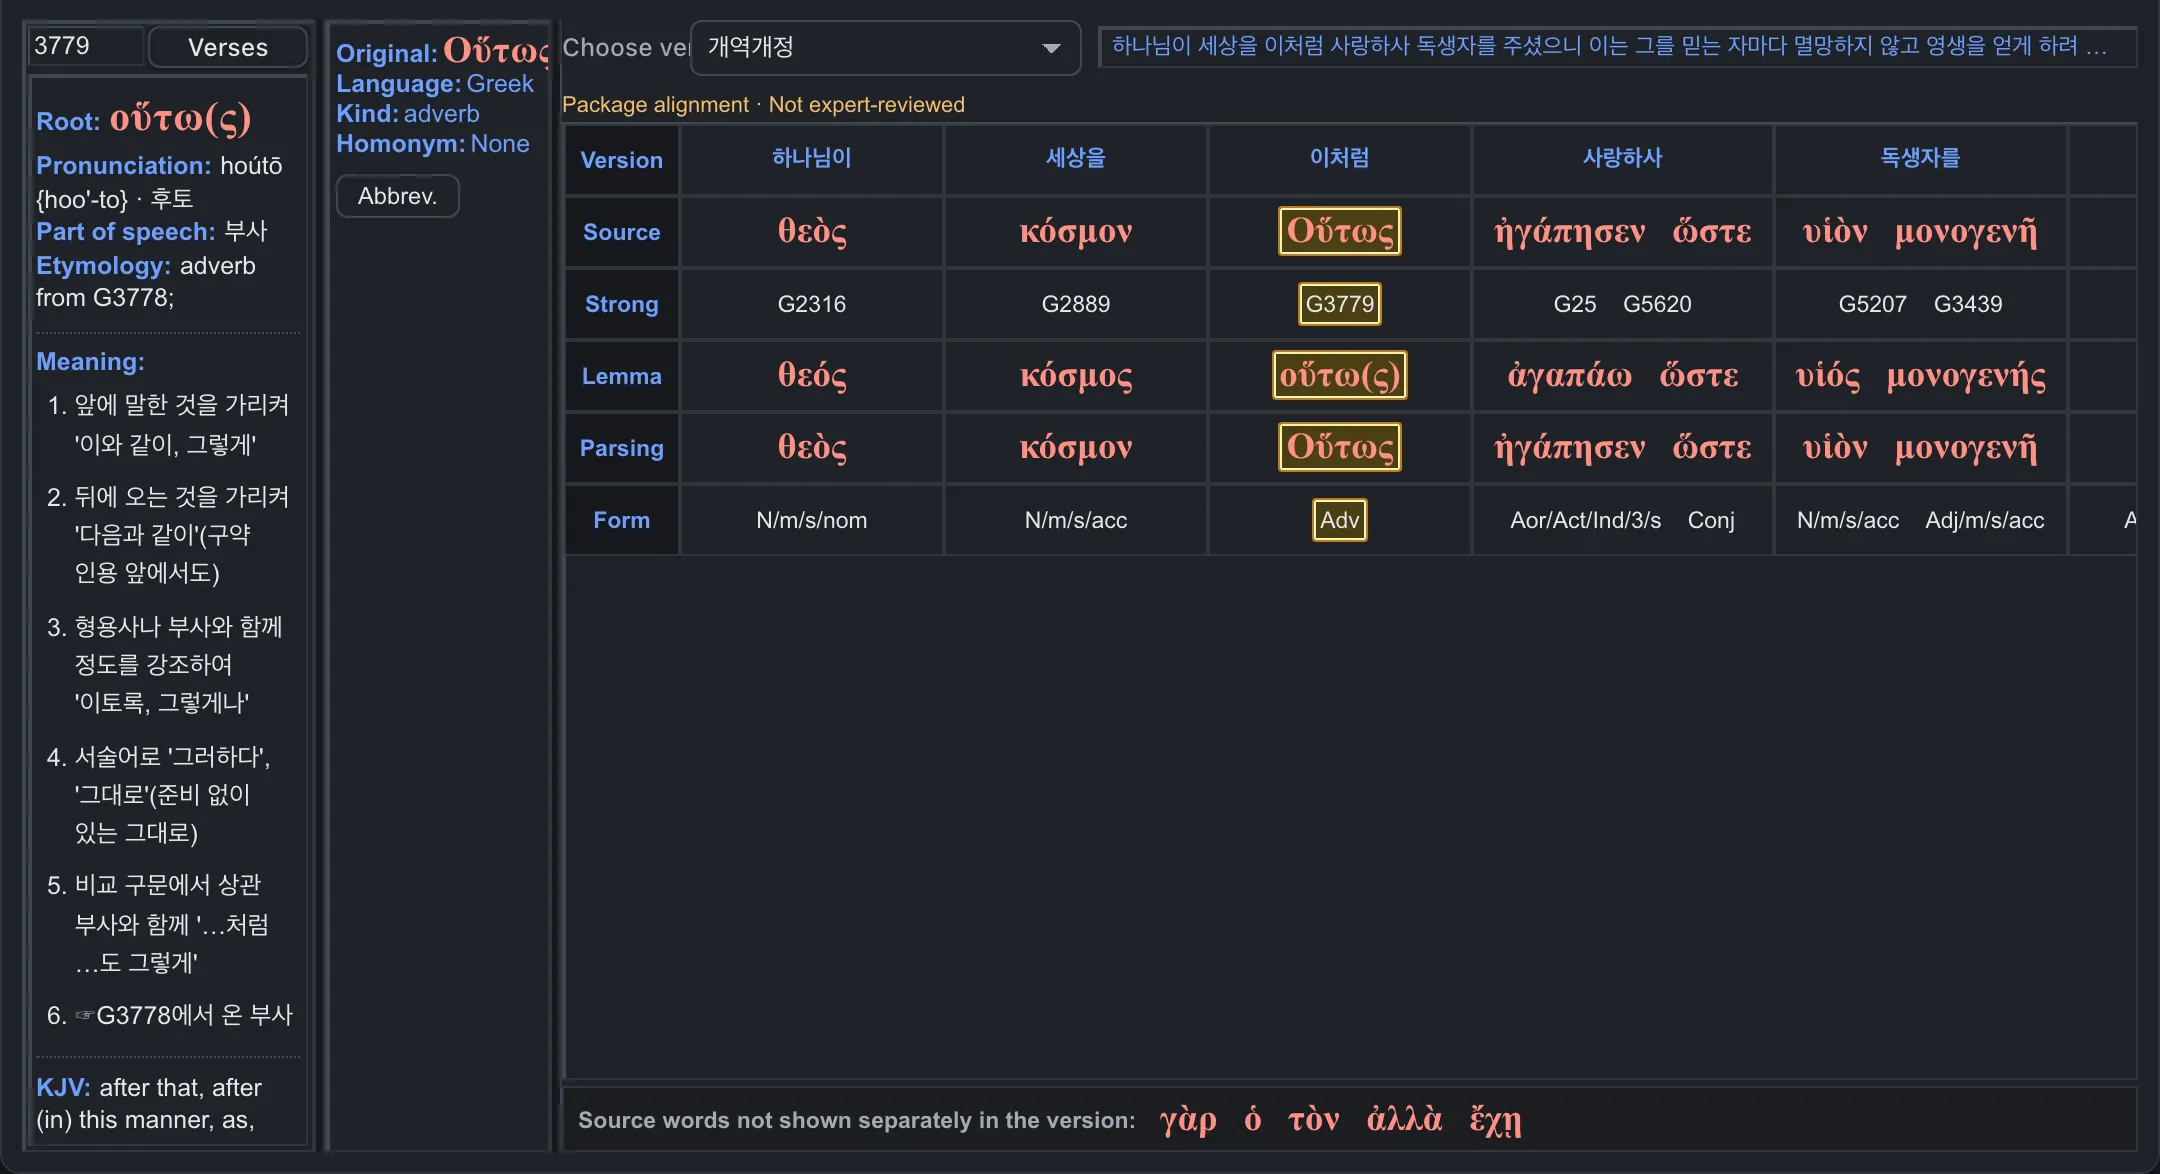2160x1174 pixels.
Task: Click the G3778 reference in meaning 6
Action: tap(136, 1015)
